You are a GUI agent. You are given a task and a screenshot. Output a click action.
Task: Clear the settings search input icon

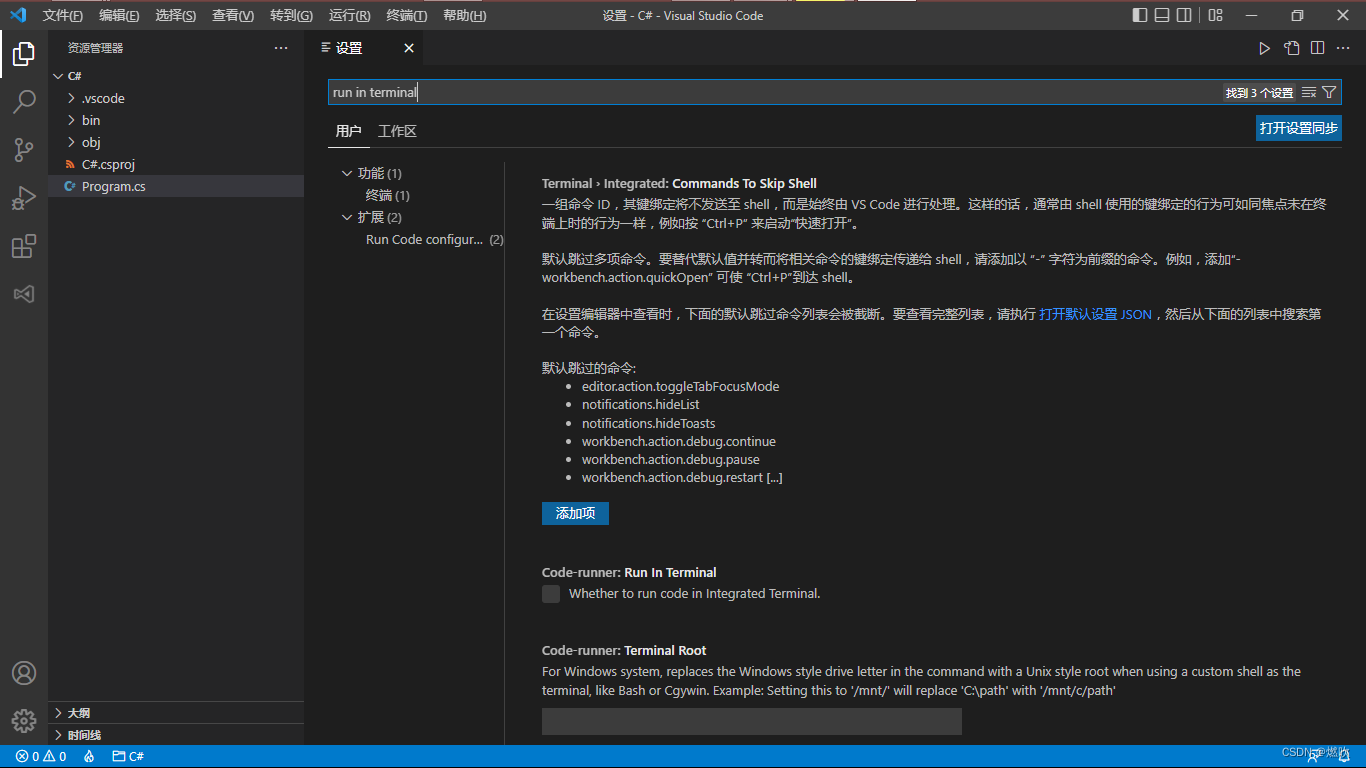[1309, 92]
